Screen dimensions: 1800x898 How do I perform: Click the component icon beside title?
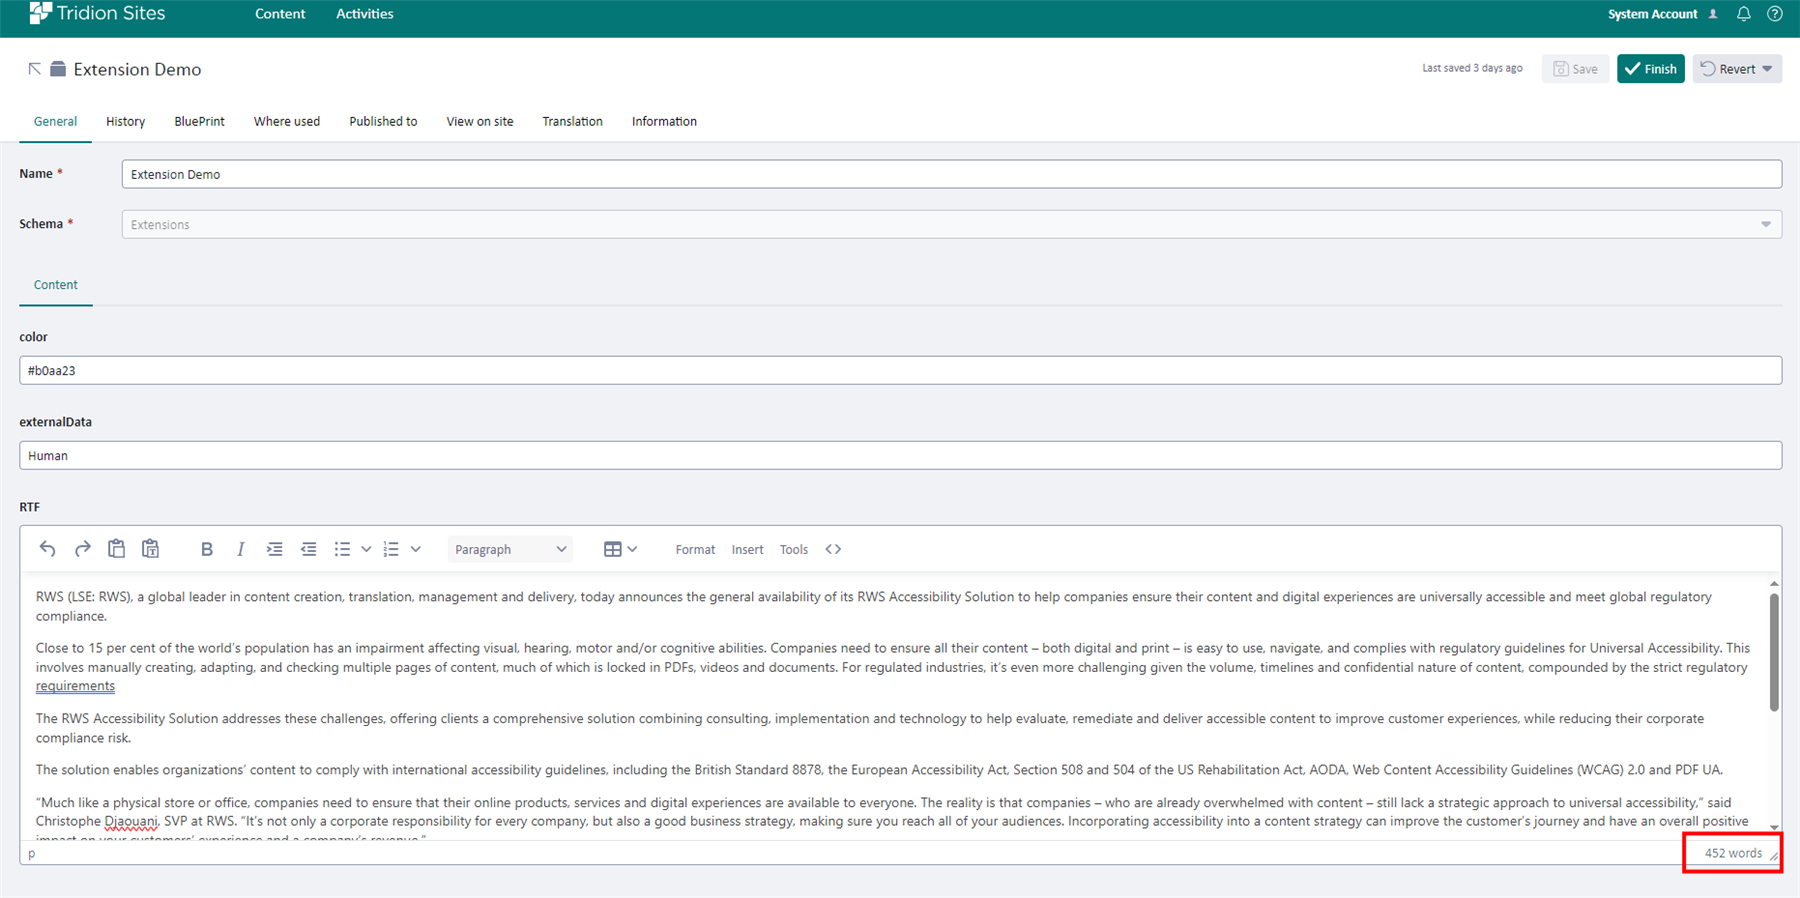pos(58,69)
